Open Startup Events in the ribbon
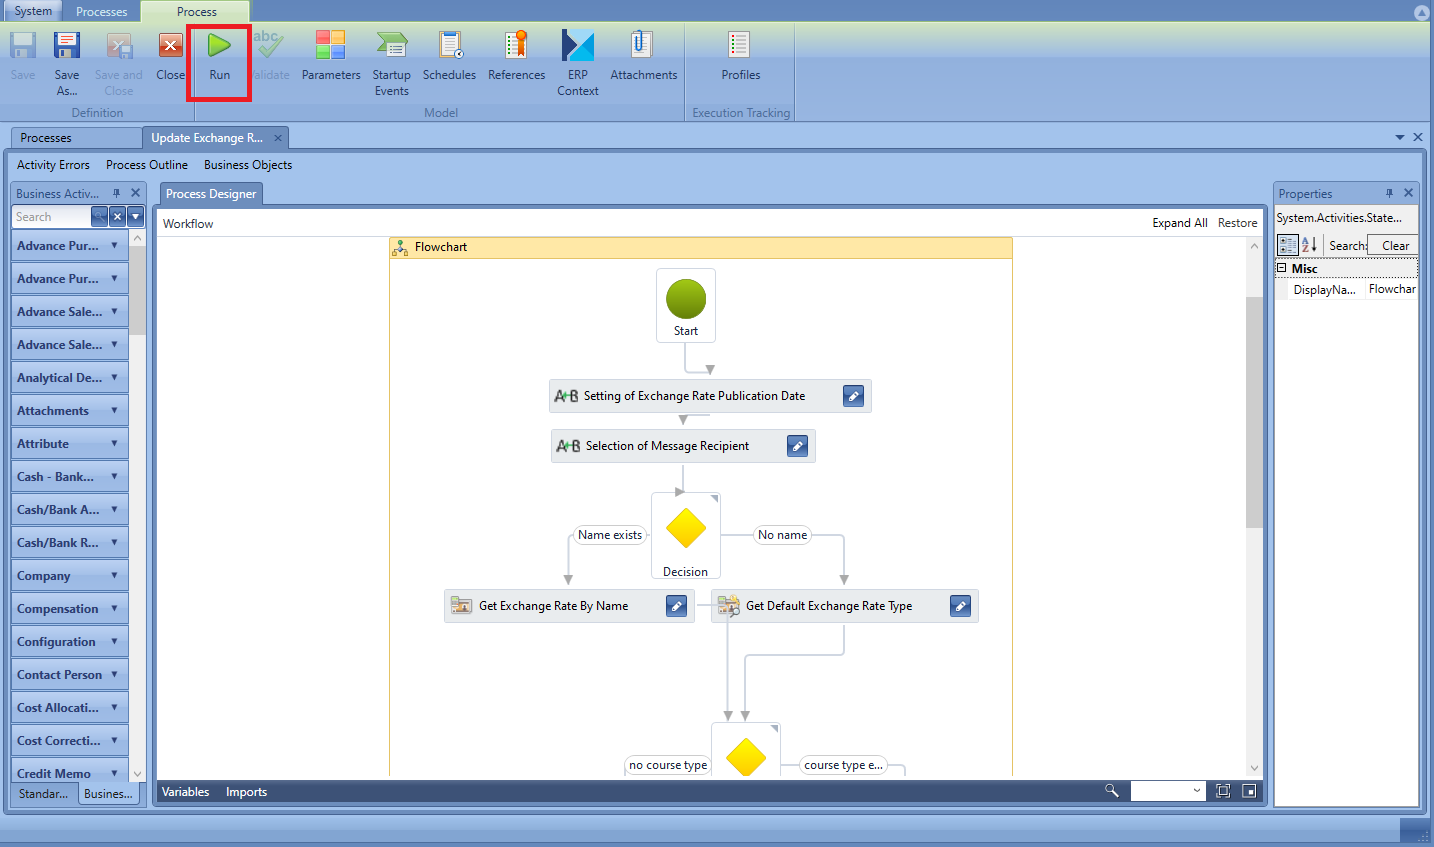 [391, 46]
